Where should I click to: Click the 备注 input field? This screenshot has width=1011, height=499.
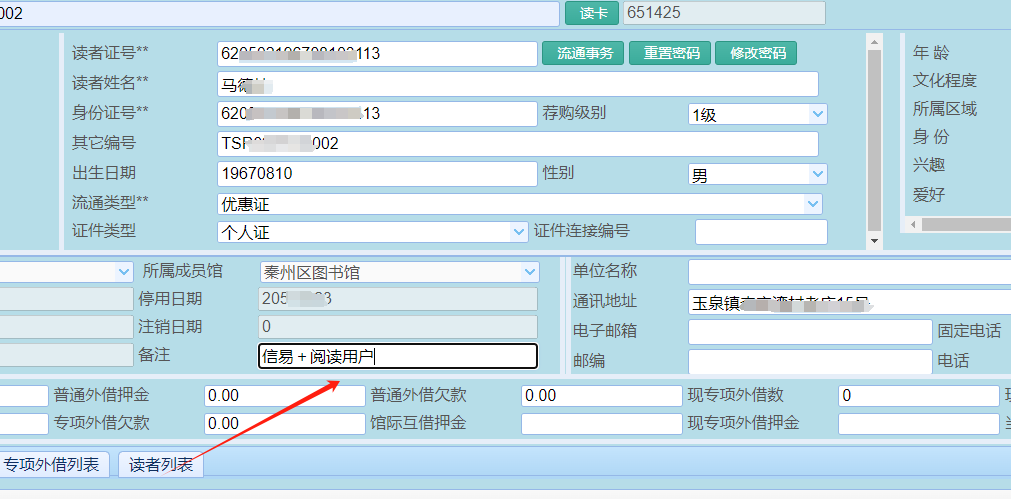397,356
